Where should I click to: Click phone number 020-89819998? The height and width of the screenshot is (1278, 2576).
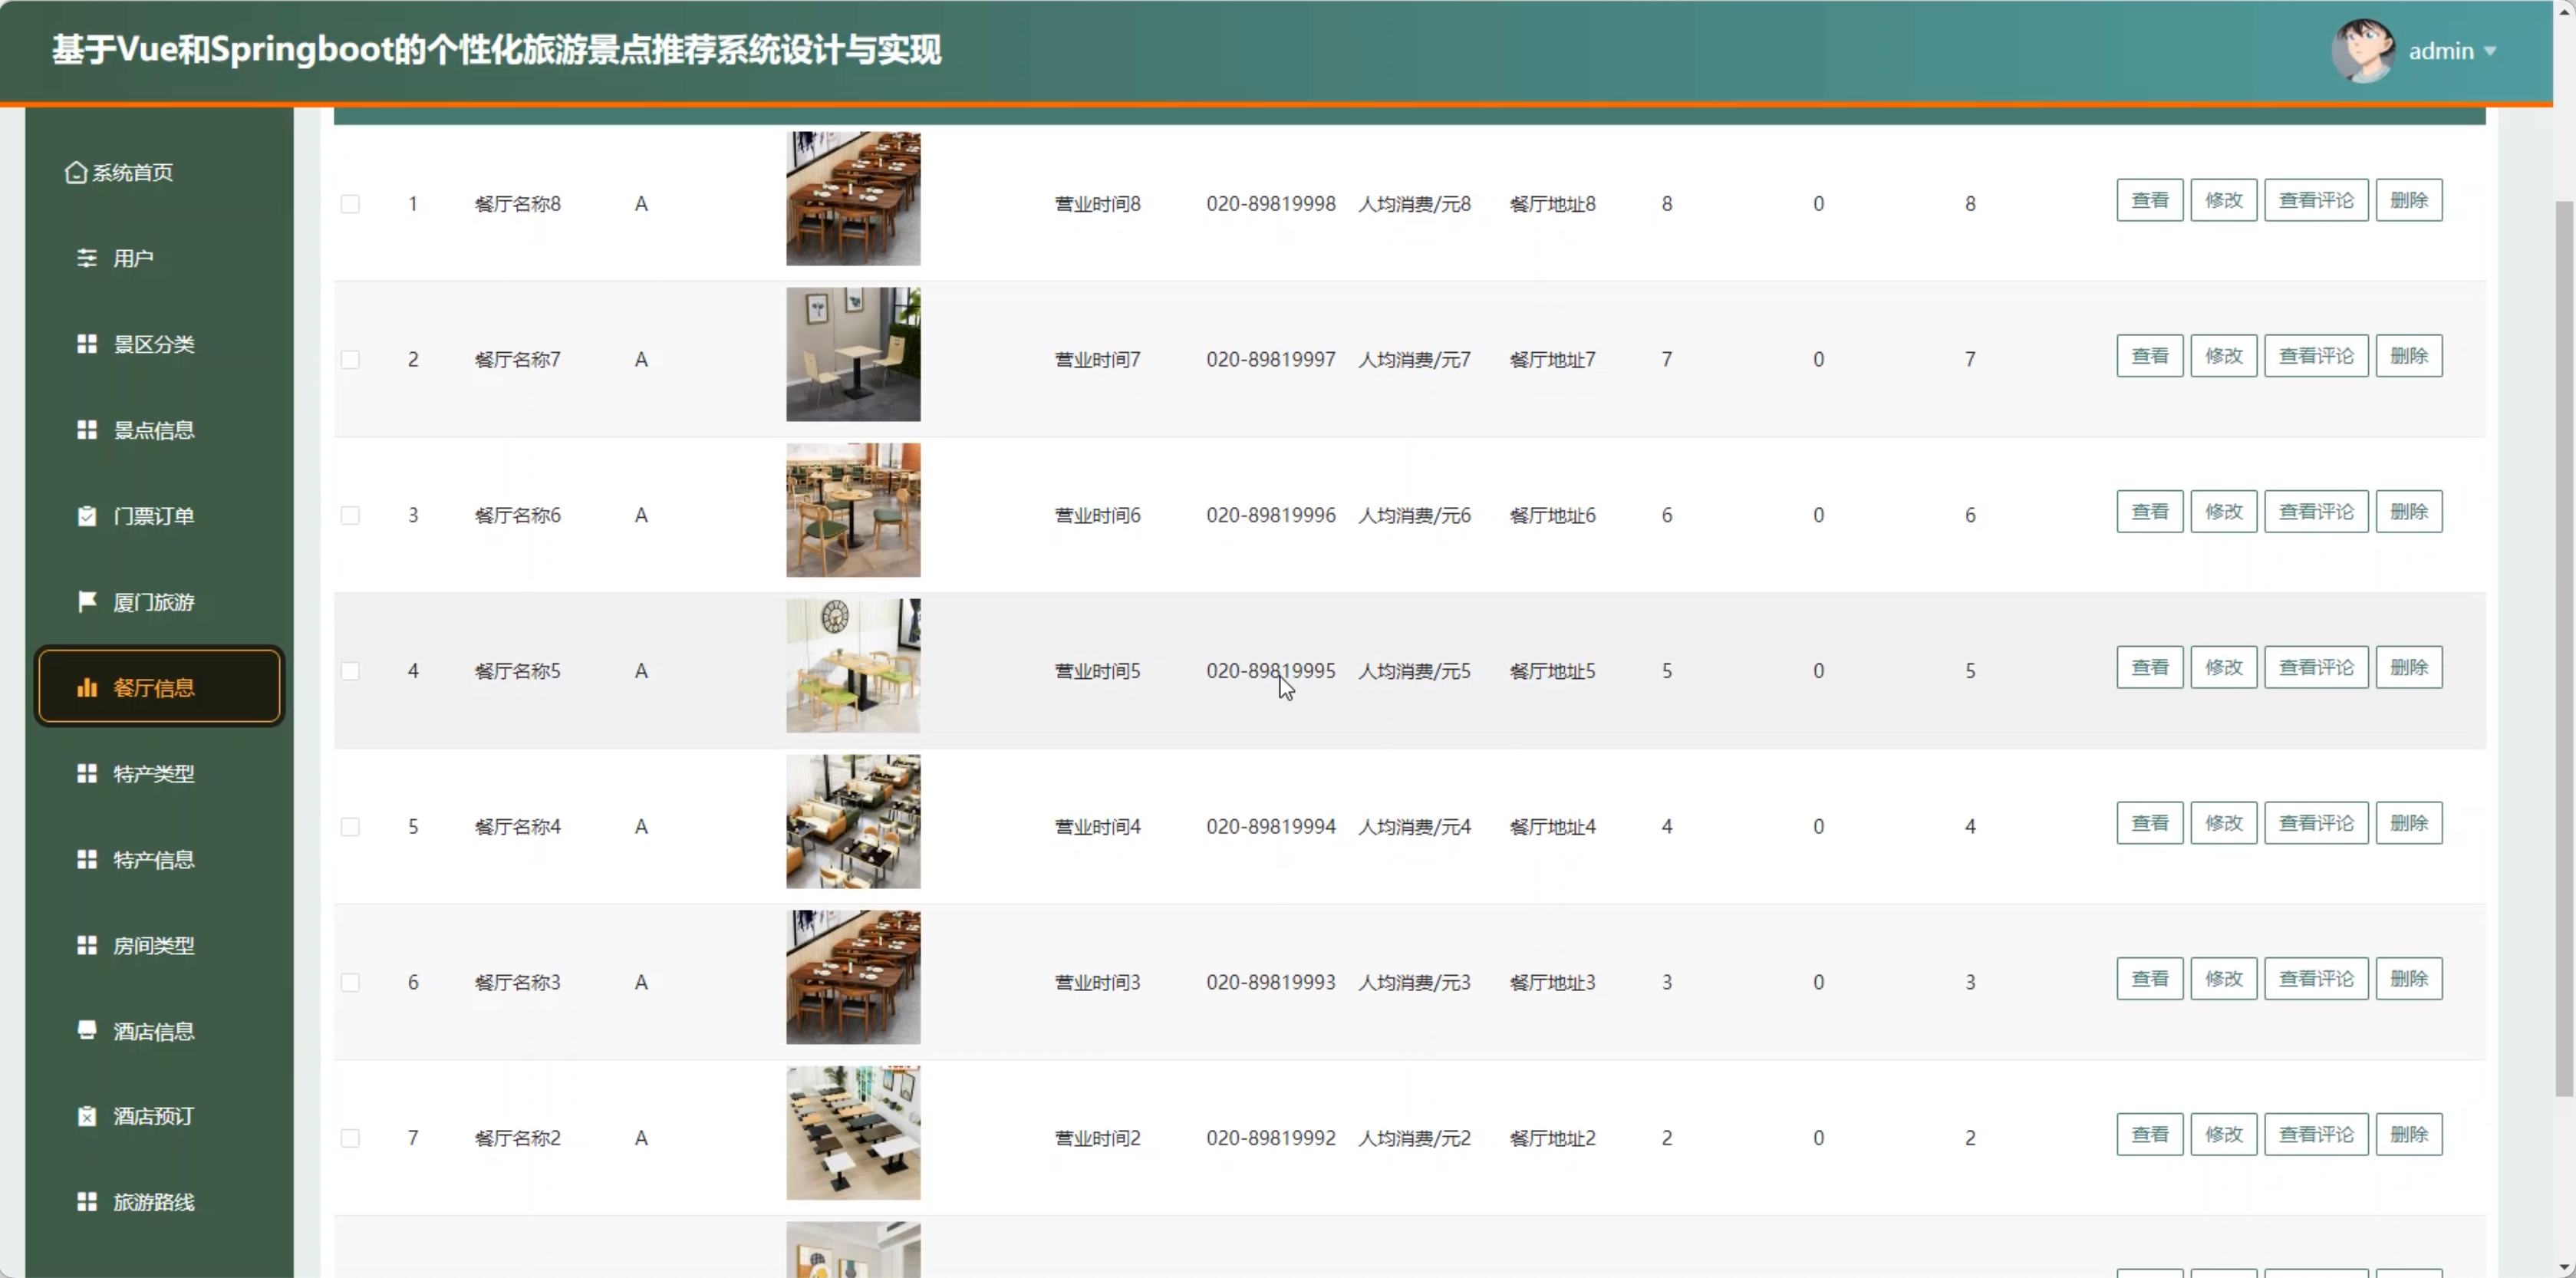tap(1271, 204)
